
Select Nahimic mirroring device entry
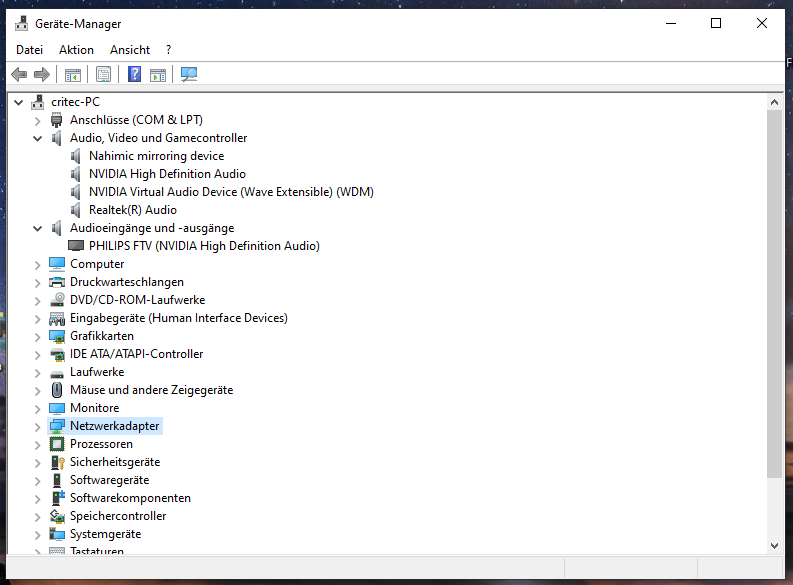[x=156, y=156]
